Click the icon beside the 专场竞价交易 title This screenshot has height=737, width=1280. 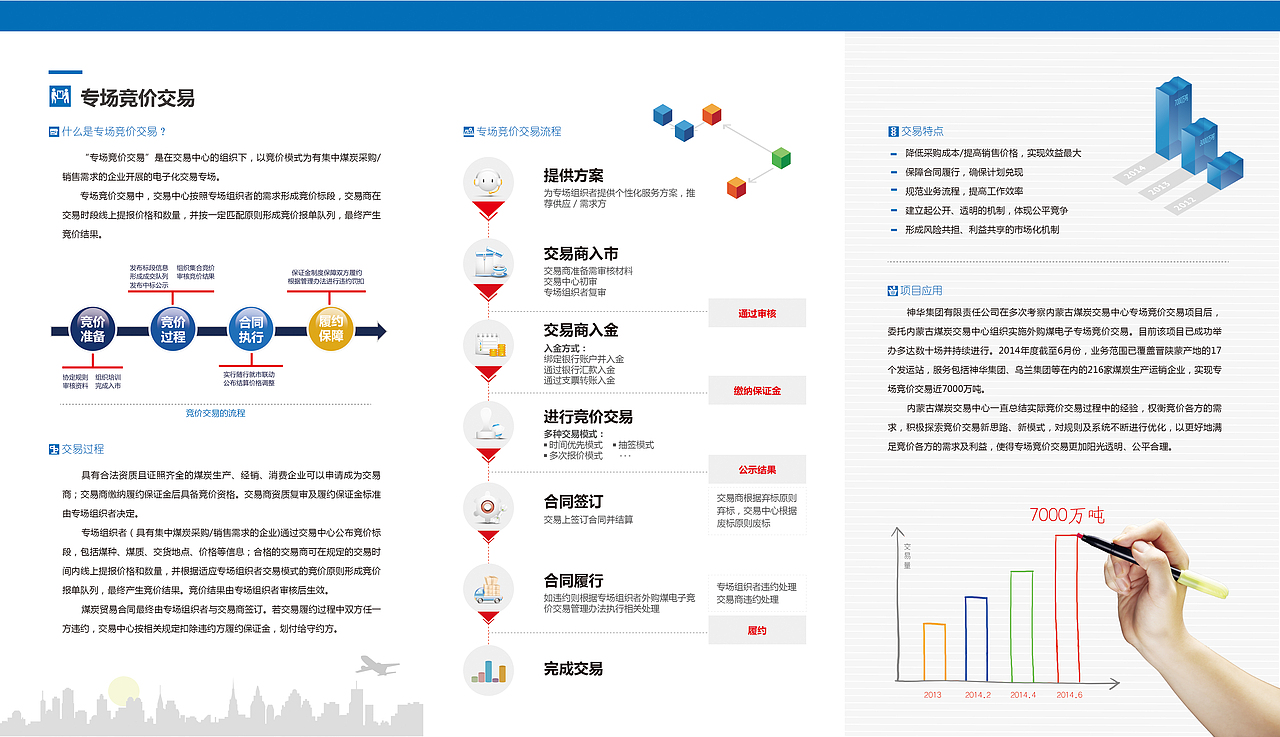pyautogui.click(x=59, y=97)
